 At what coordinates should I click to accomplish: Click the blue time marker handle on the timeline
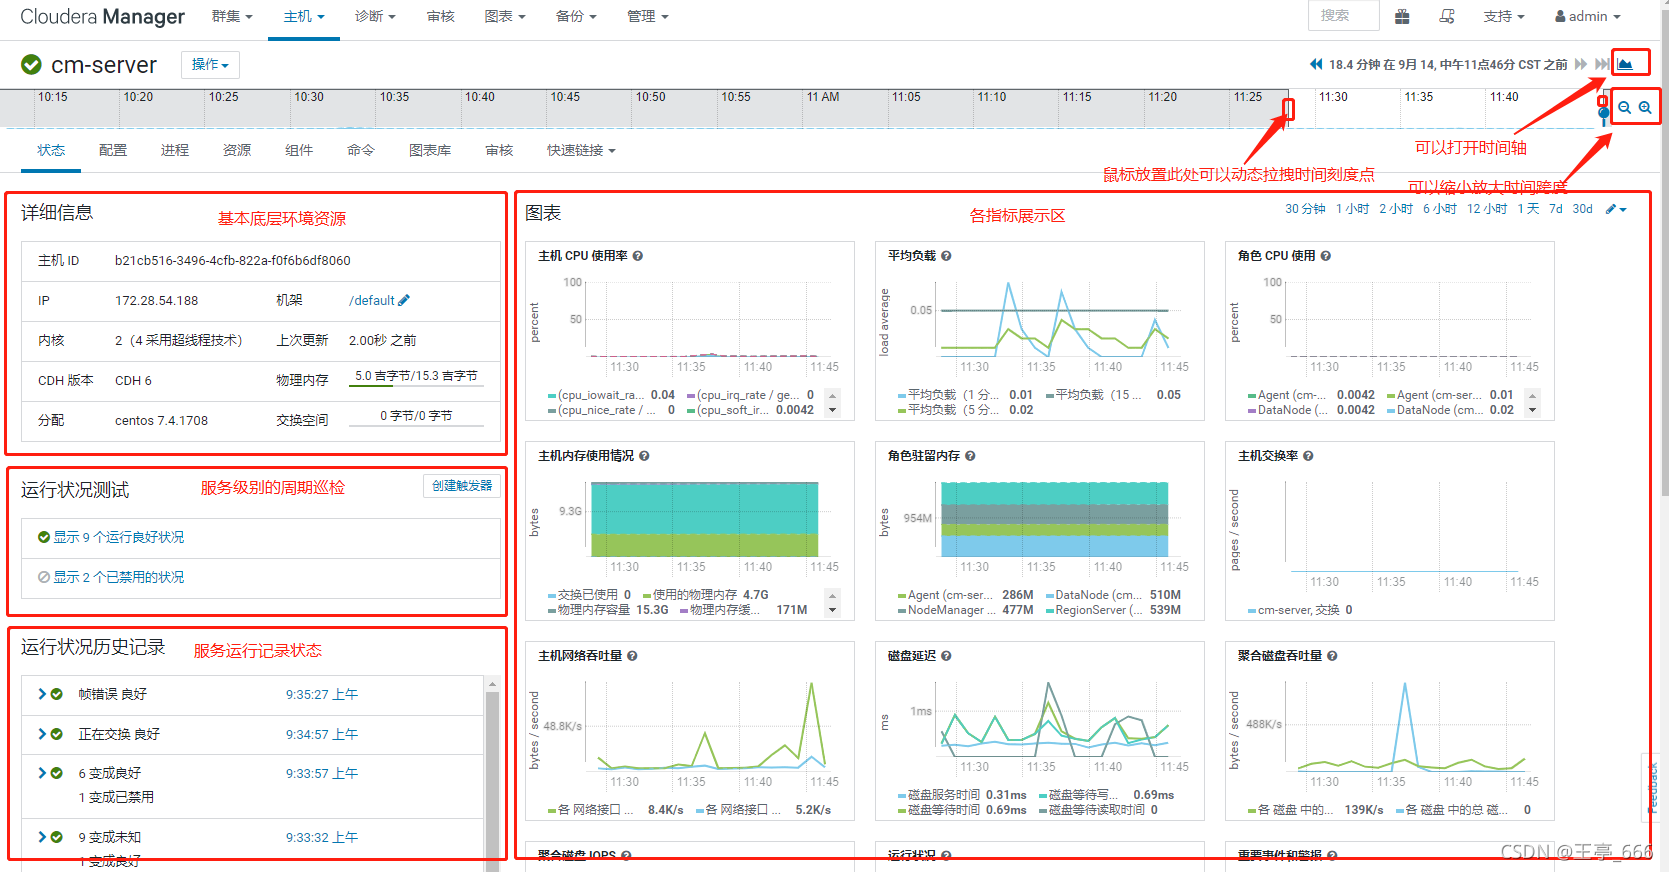point(1604,112)
